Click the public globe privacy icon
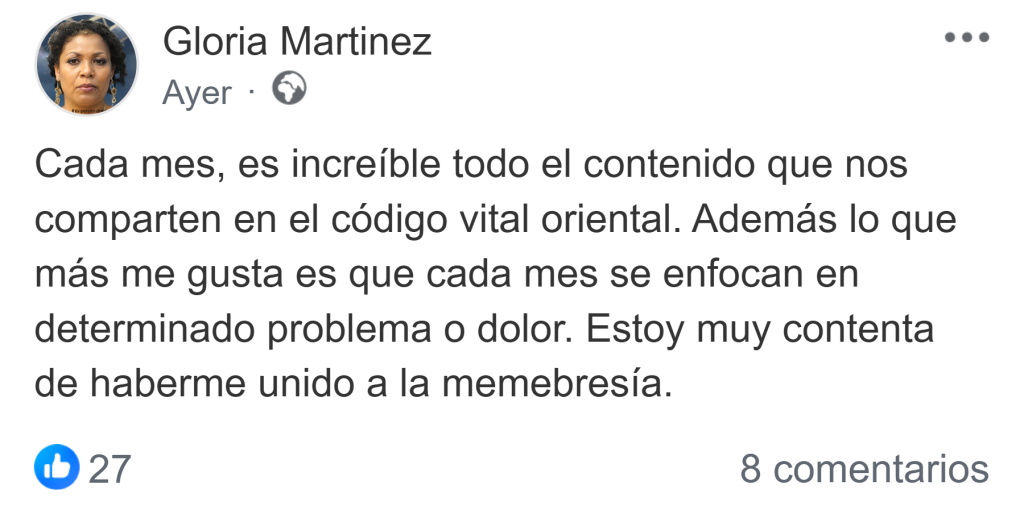Screen dimensions: 1024x518 coord(289,90)
